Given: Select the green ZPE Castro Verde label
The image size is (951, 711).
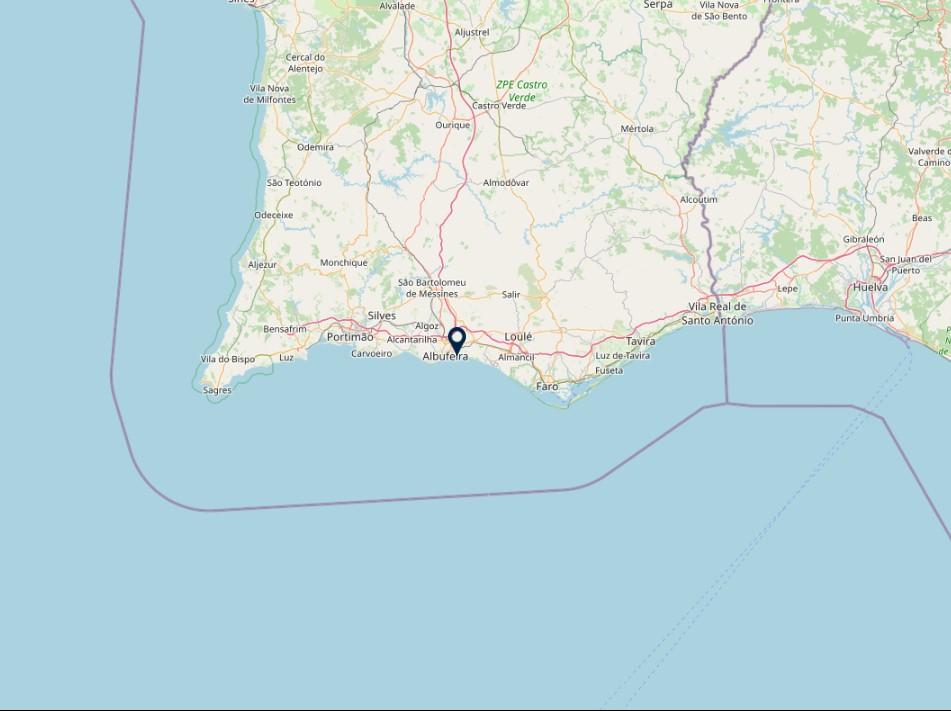Looking at the screenshot, I should point(522,91).
